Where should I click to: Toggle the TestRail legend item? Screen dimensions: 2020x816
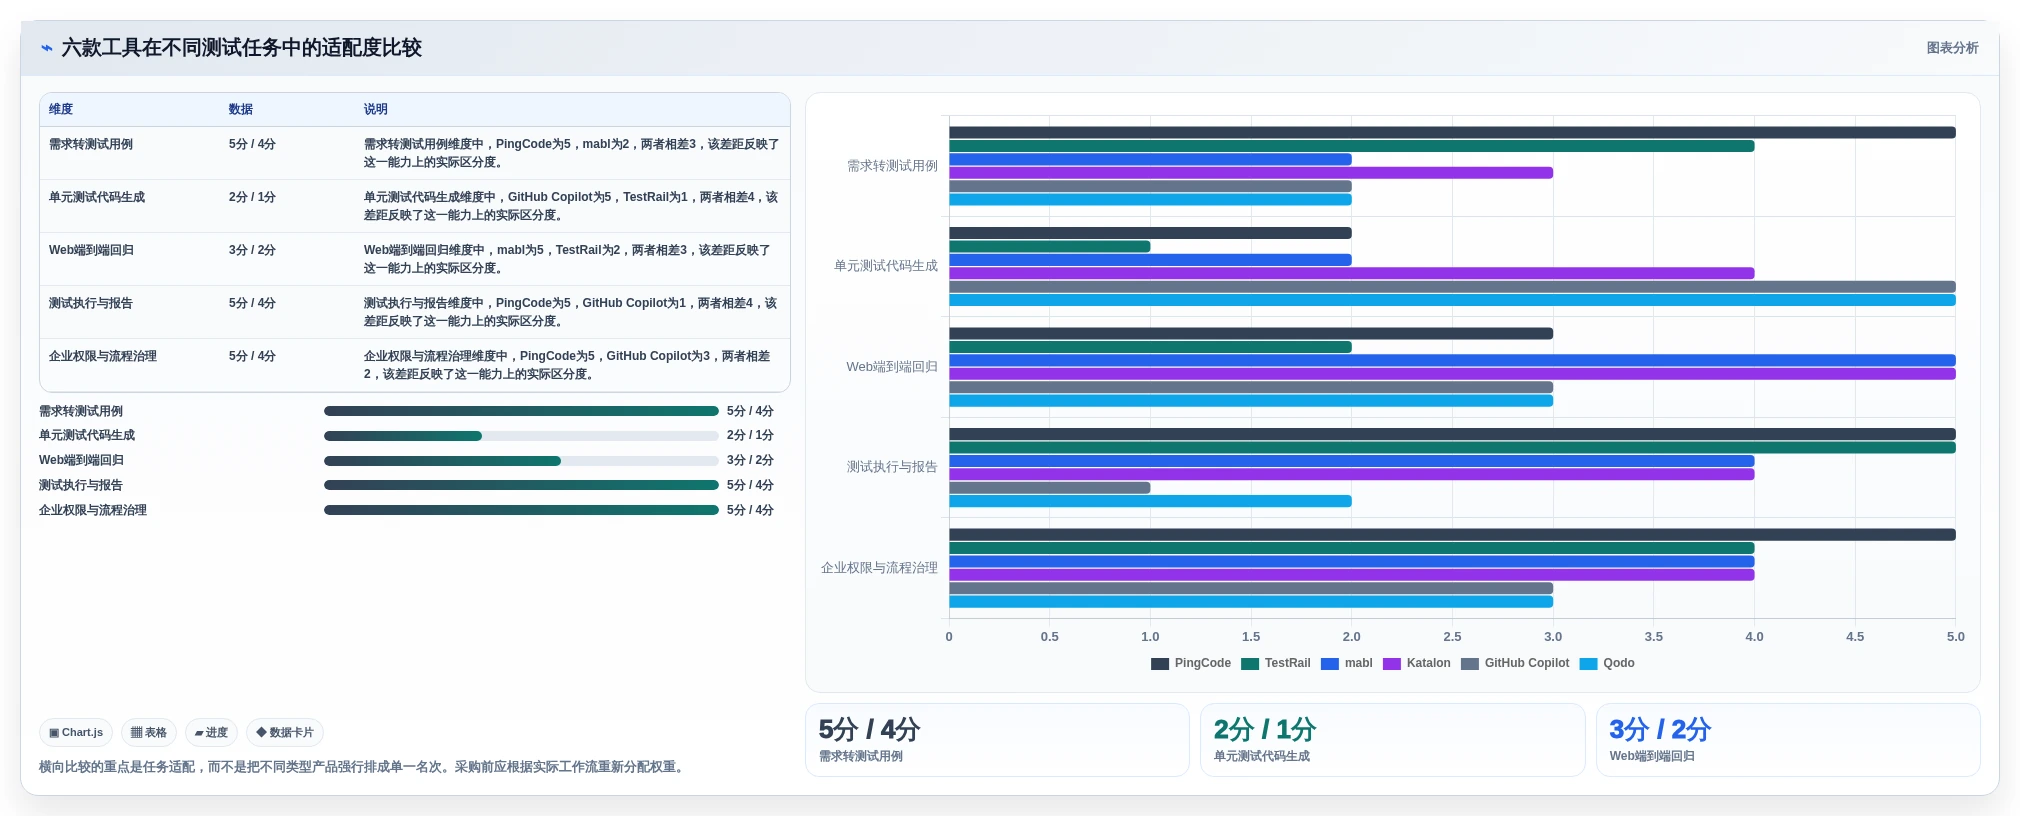tap(1276, 663)
